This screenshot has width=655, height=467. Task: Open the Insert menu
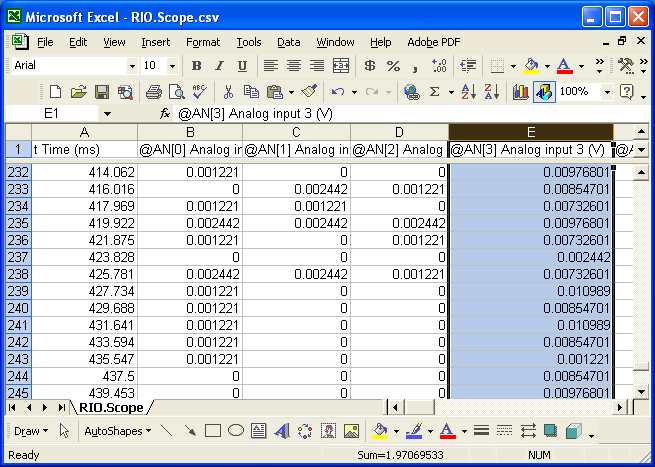pos(155,42)
